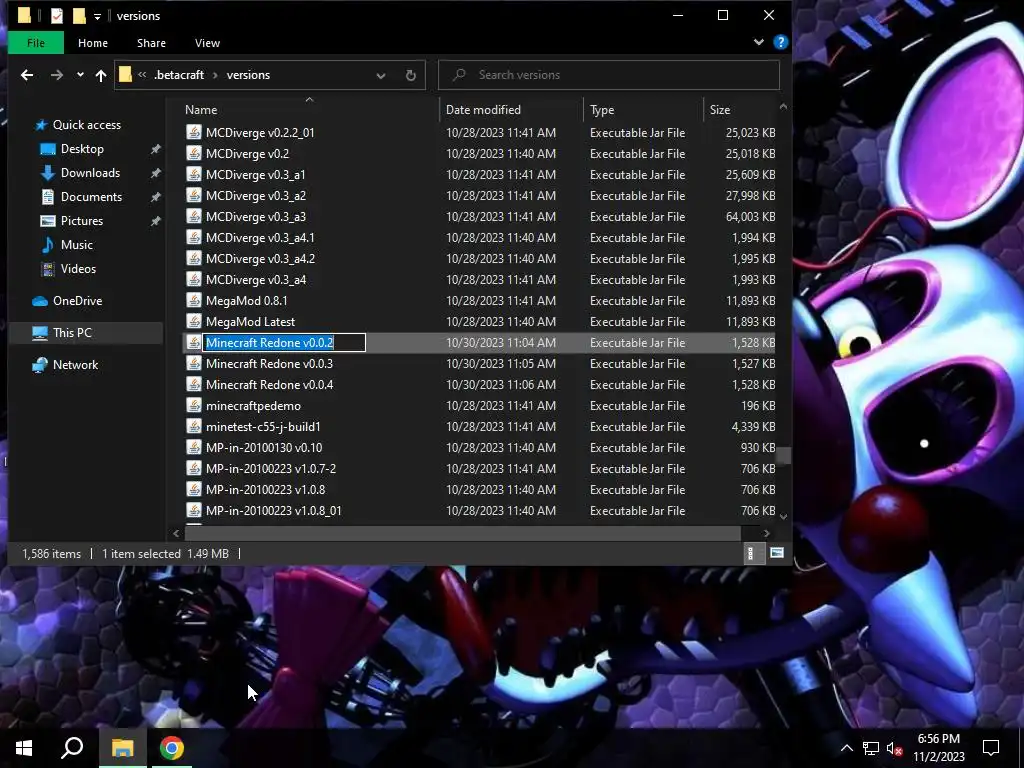Open taskbar Search
The height and width of the screenshot is (768, 1024).
72,748
